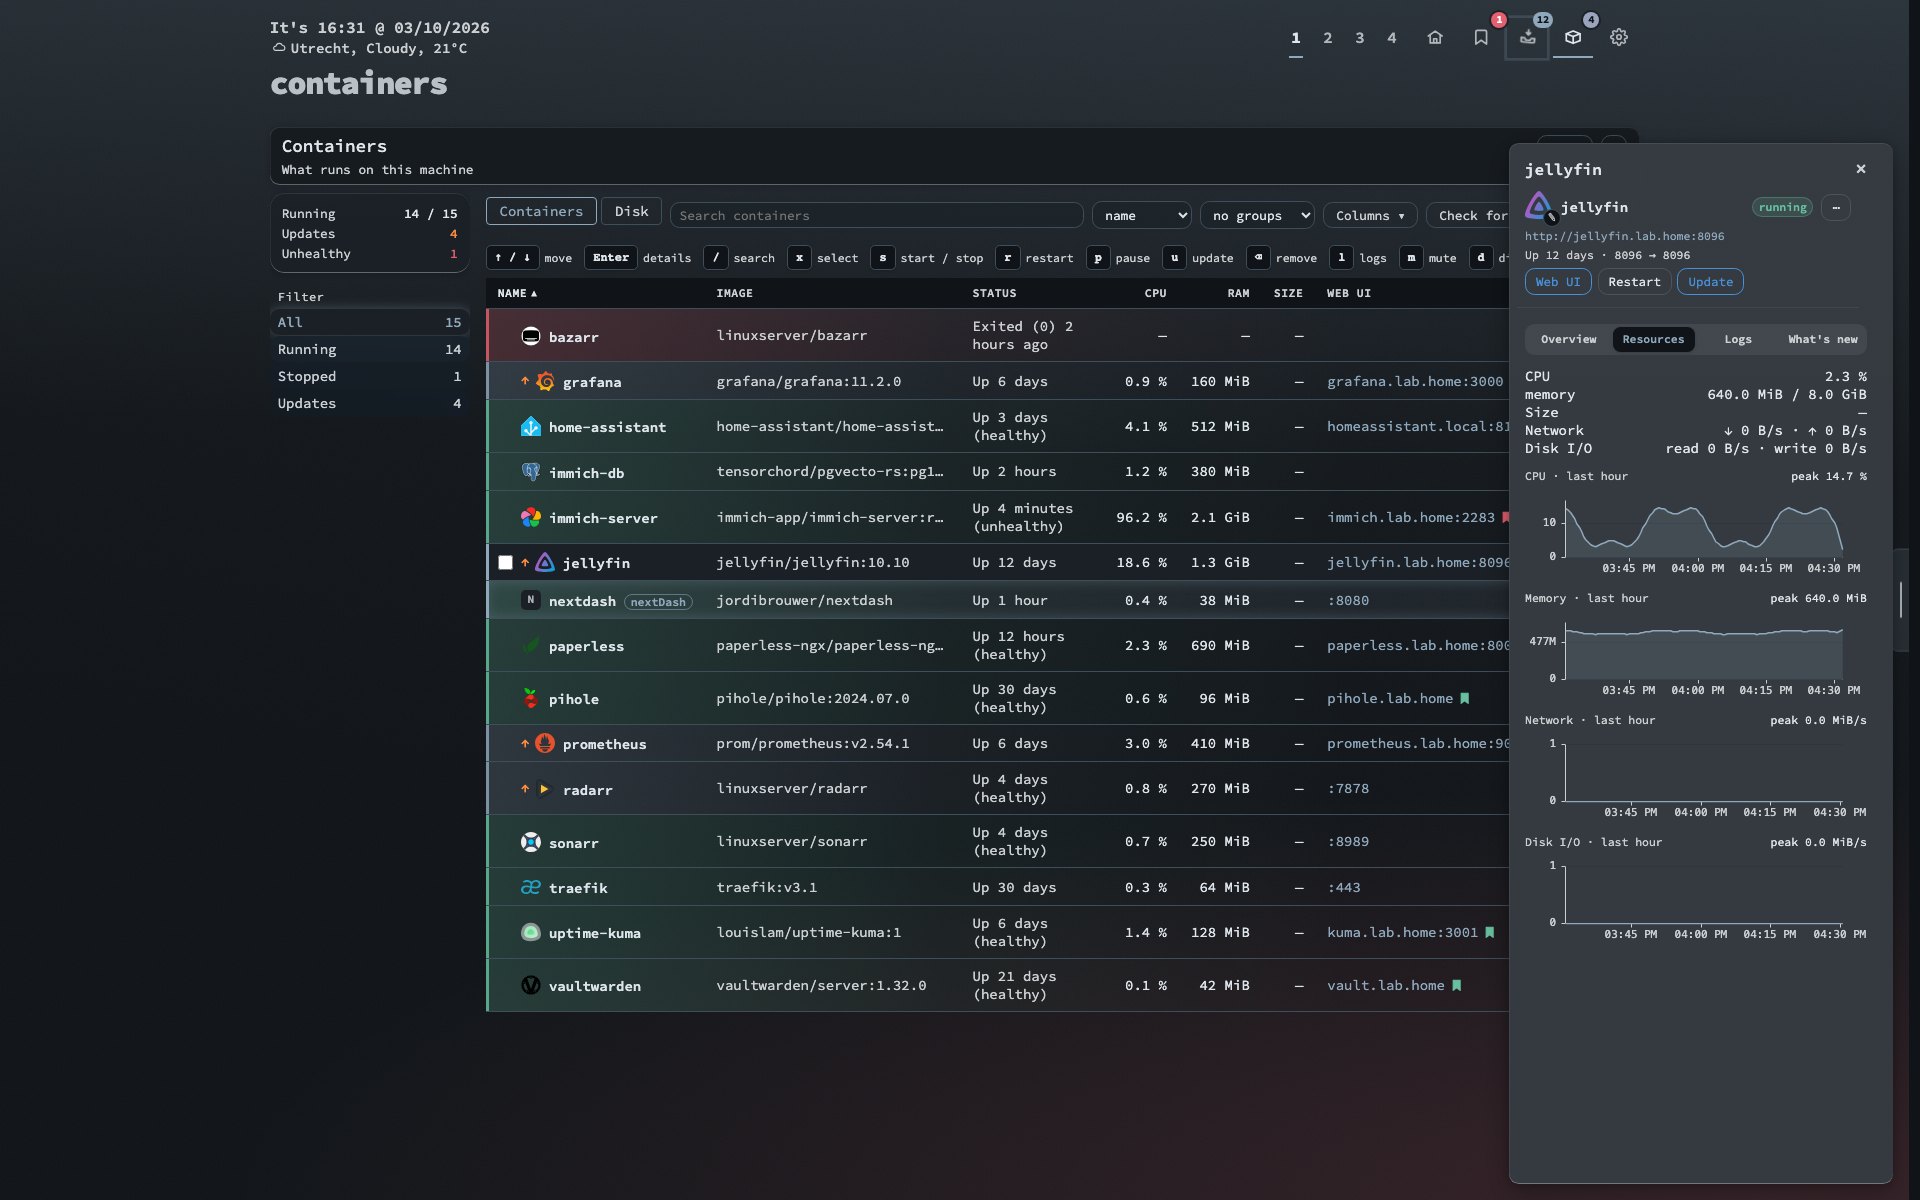Click the sonarr logo icon
This screenshot has height=1200, width=1920.
531,842
